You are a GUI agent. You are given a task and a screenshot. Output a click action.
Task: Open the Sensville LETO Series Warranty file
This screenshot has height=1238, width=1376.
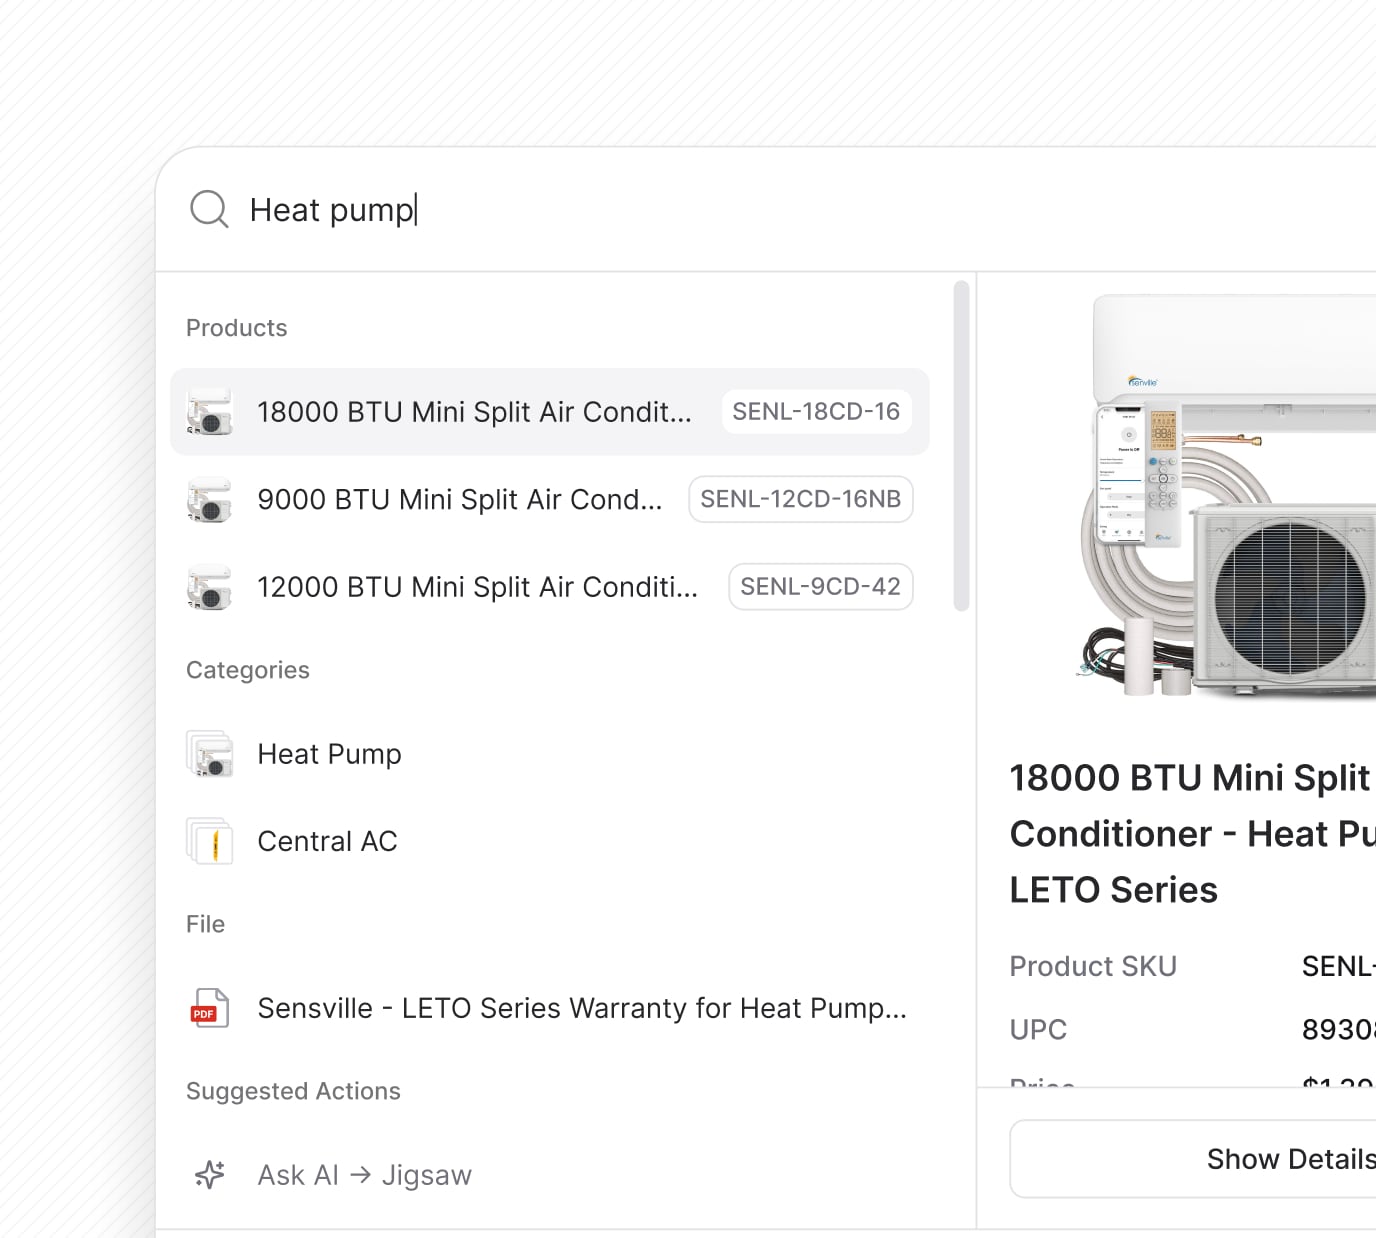point(549,1008)
